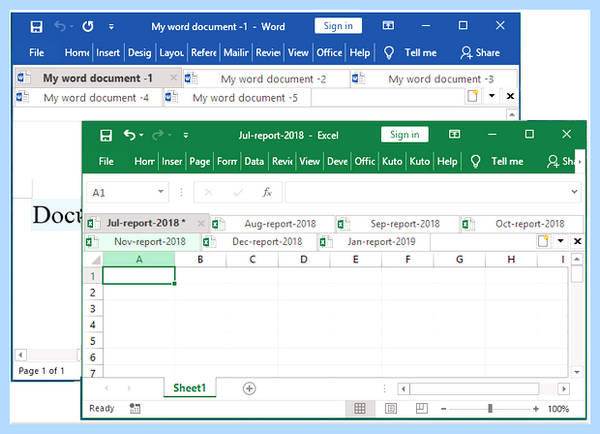Expand the Name Box dropdown arrow
600x434 pixels.
(x=161, y=191)
